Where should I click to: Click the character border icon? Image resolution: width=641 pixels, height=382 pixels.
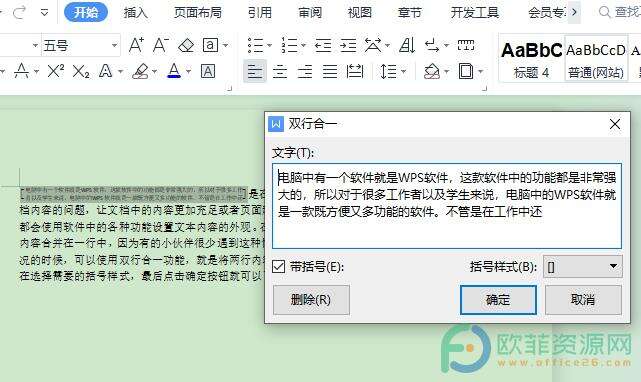[x=208, y=72]
